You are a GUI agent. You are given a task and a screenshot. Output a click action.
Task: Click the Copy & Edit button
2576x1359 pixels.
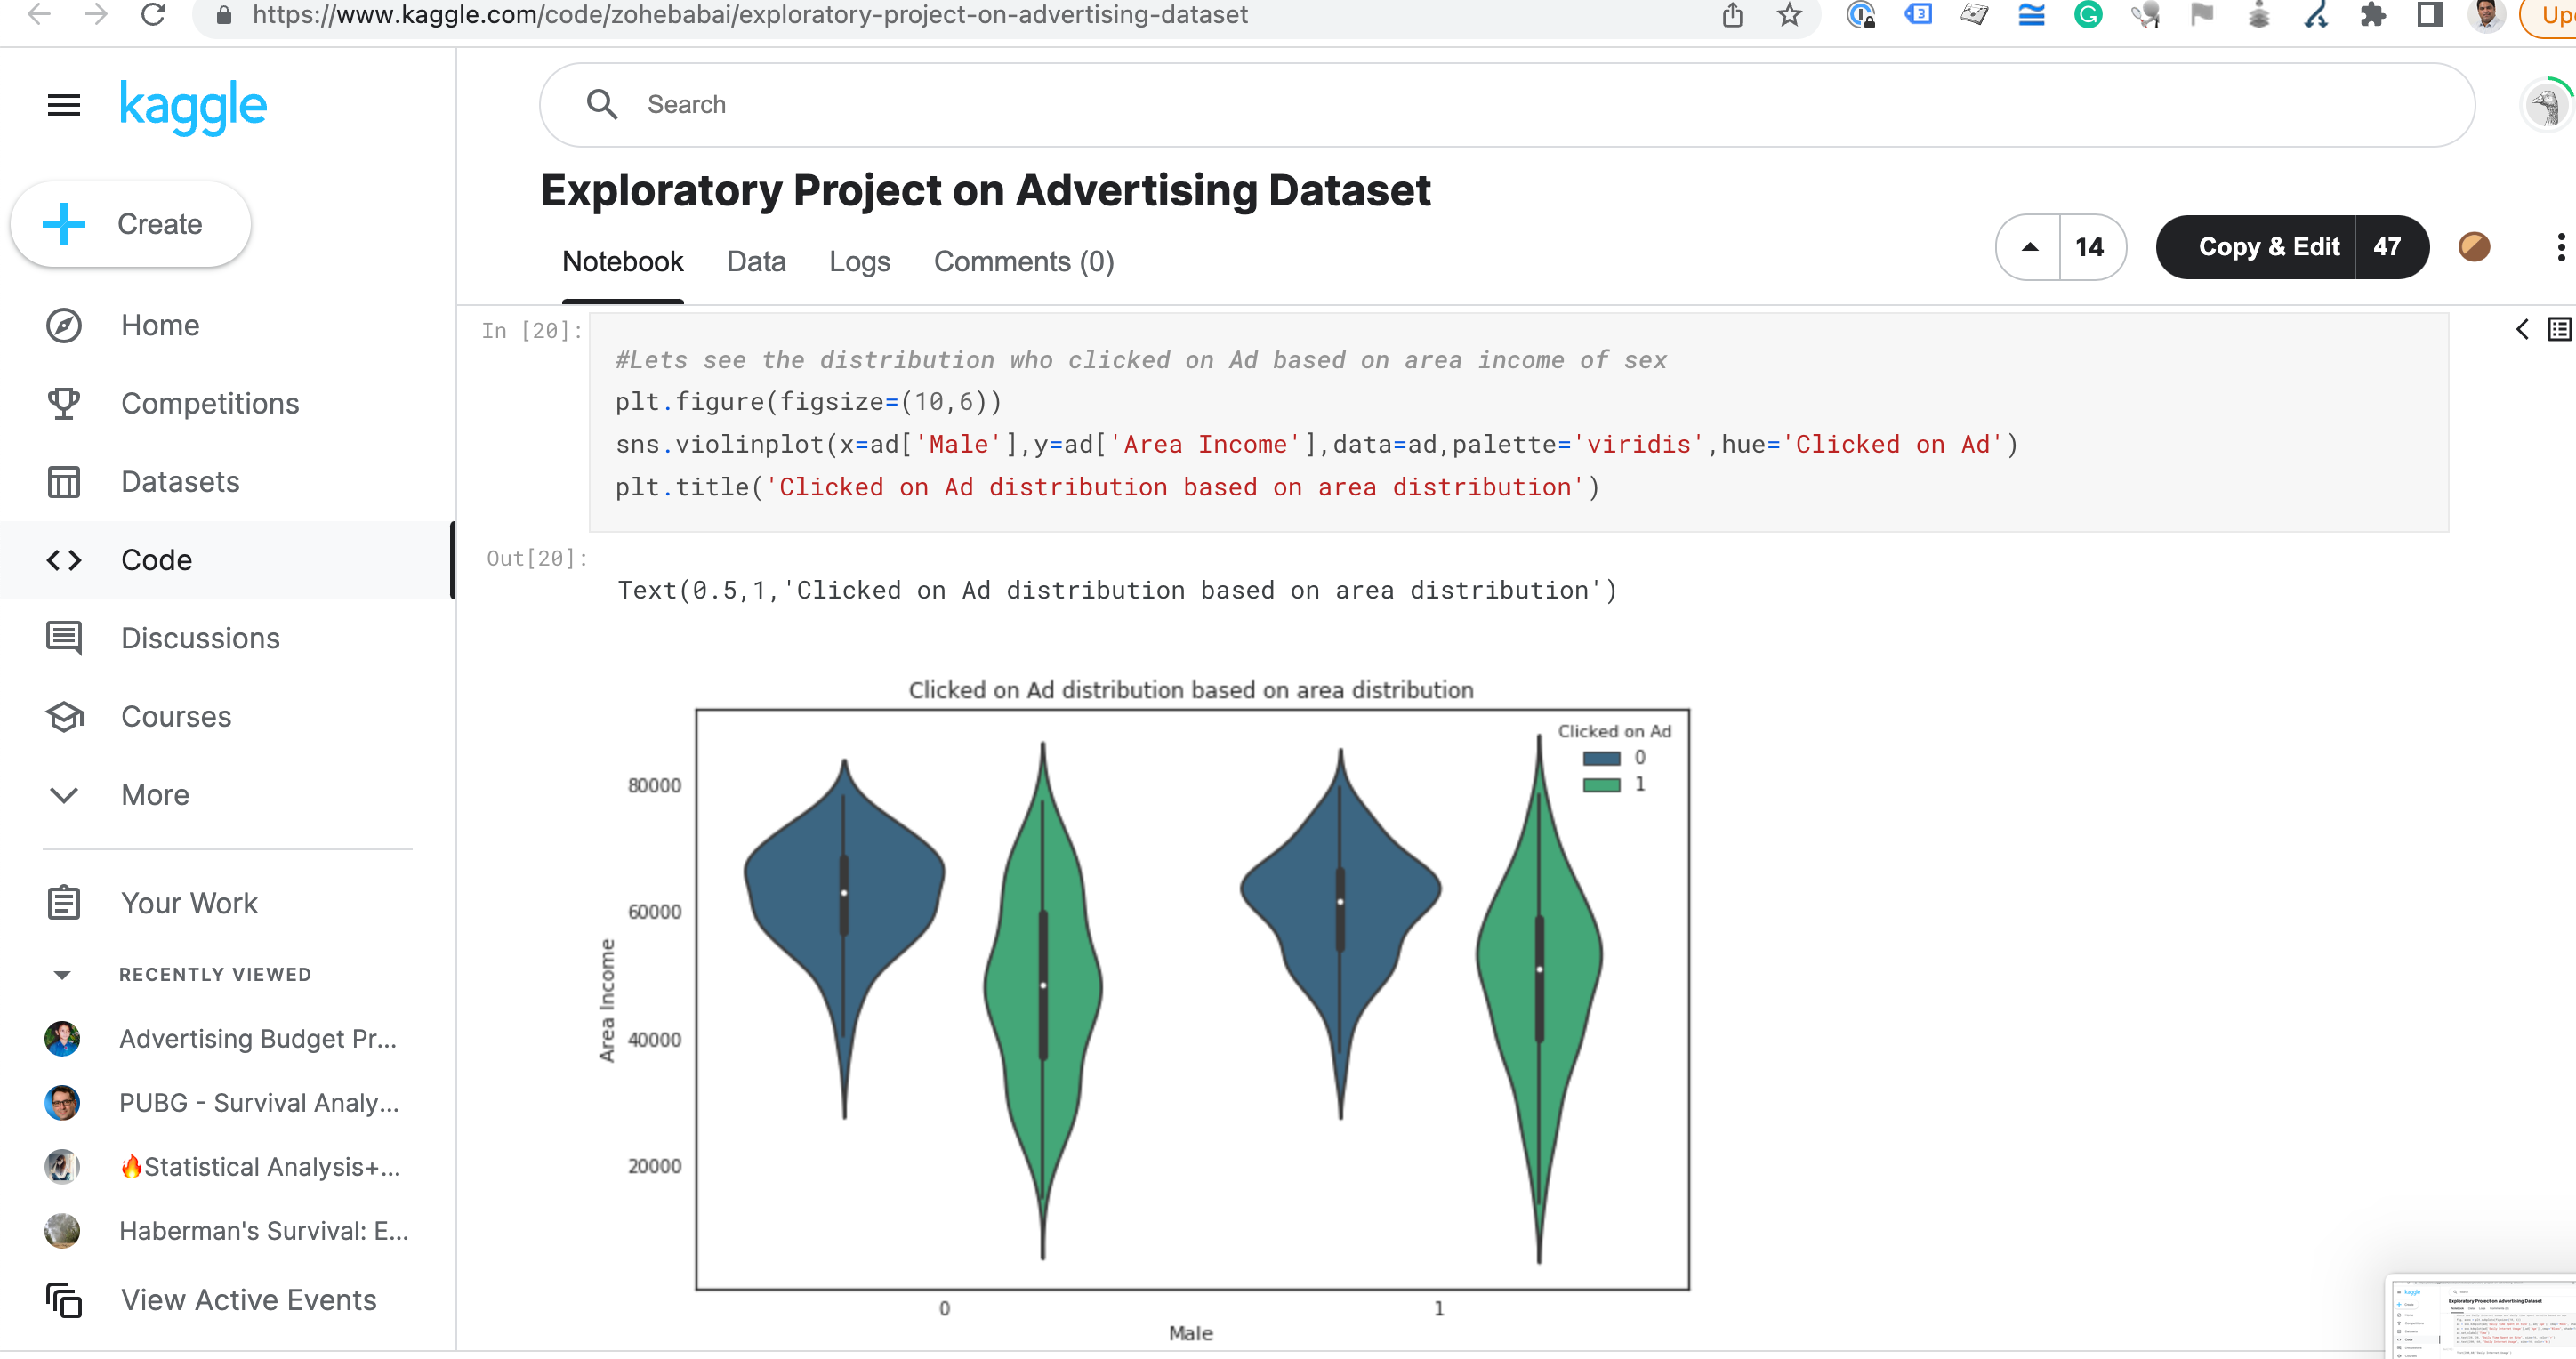(x=2268, y=247)
